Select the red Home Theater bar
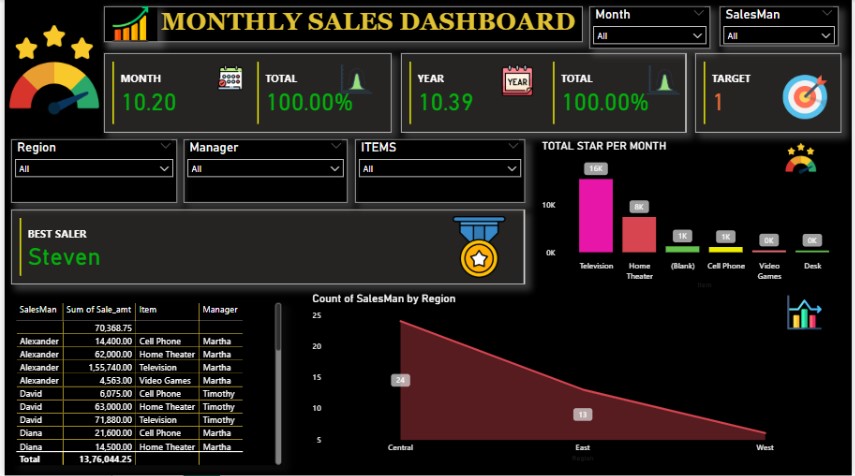Screen dimensions: 855x476 [x=639, y=234]
